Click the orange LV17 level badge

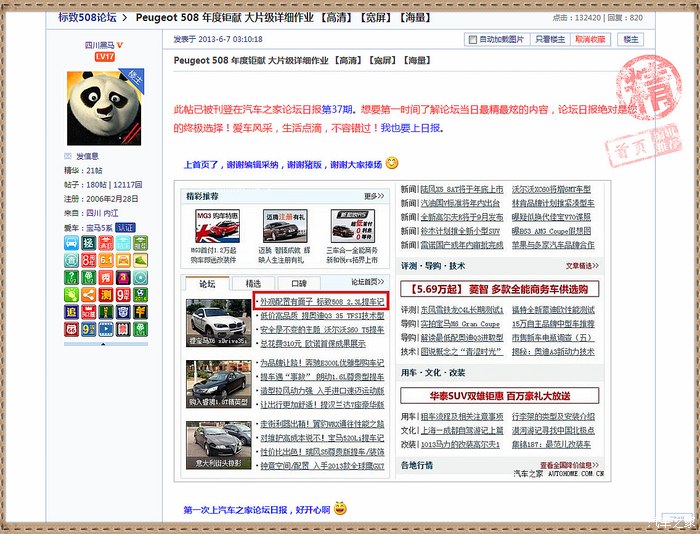(x=104, y=57)
